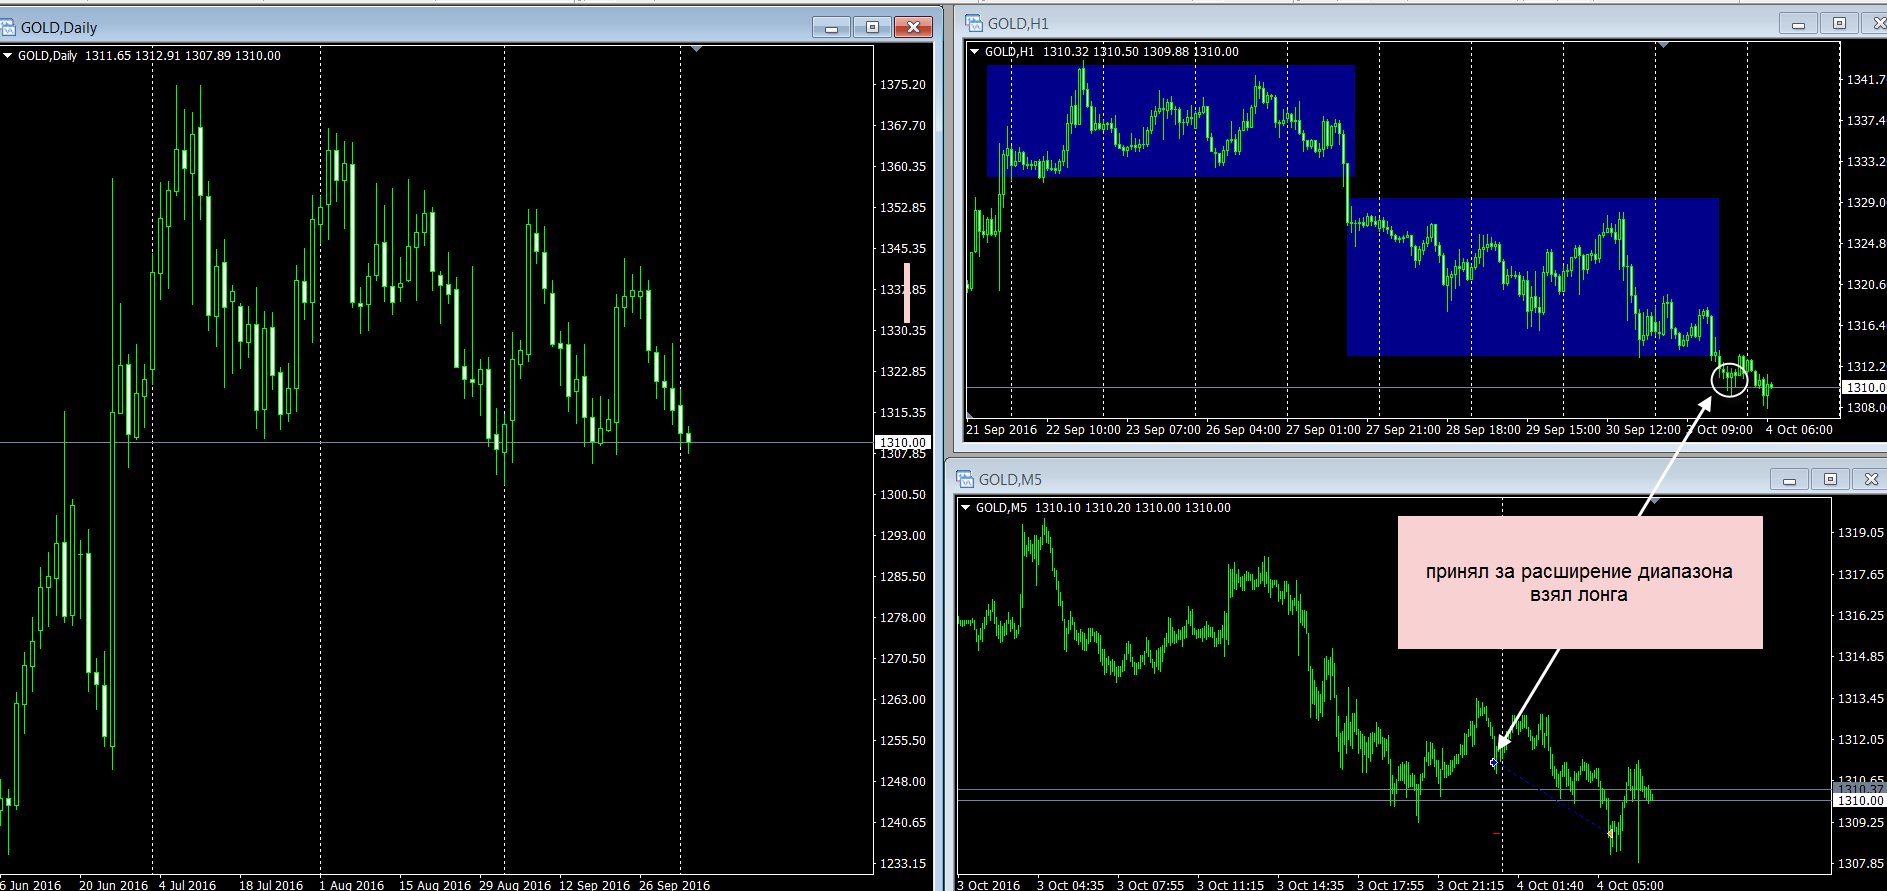Click the 1310.00 current price label on Daily
Image resolution: width=1887 pixels, height=891 pixels.
903,442
